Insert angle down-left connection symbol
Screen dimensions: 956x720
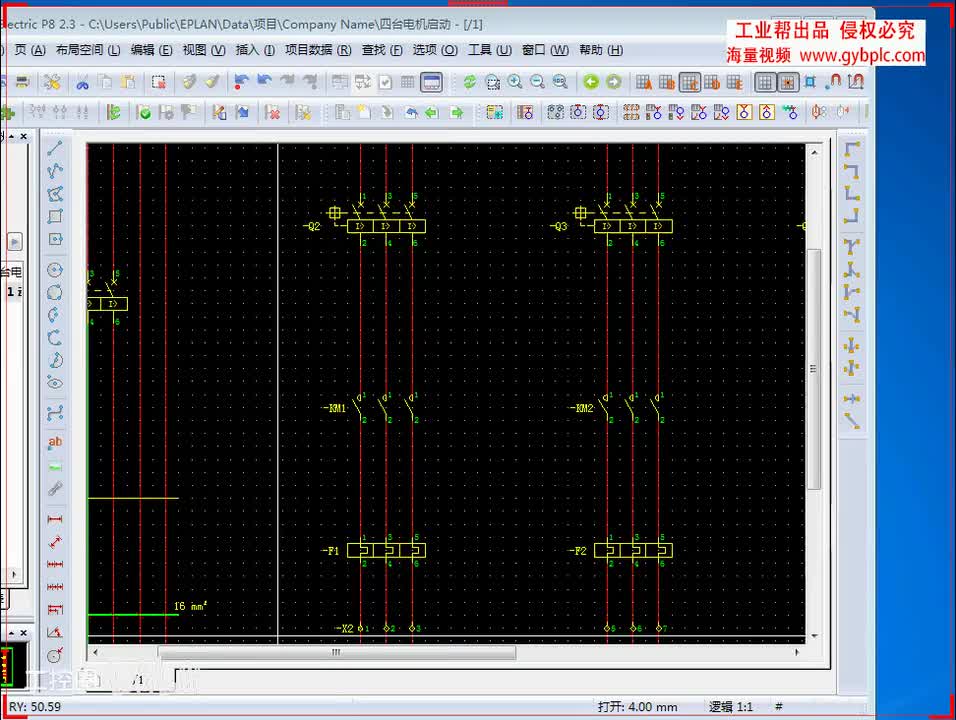point(852,171)
